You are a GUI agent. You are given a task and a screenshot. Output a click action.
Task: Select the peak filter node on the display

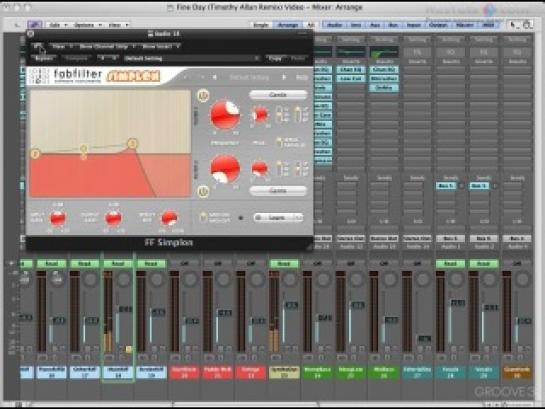click(132, 143)
